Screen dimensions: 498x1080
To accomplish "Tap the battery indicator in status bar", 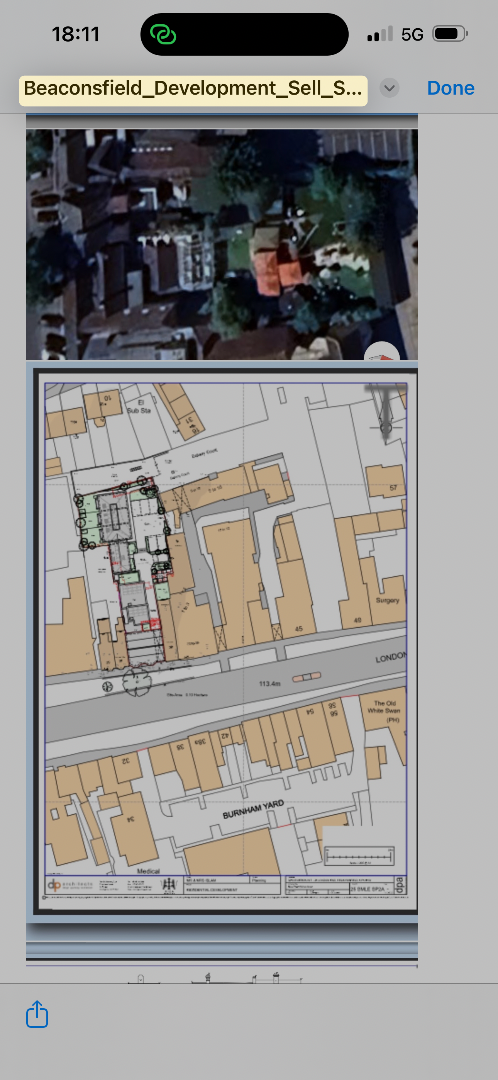I will (x=450, y=34).
